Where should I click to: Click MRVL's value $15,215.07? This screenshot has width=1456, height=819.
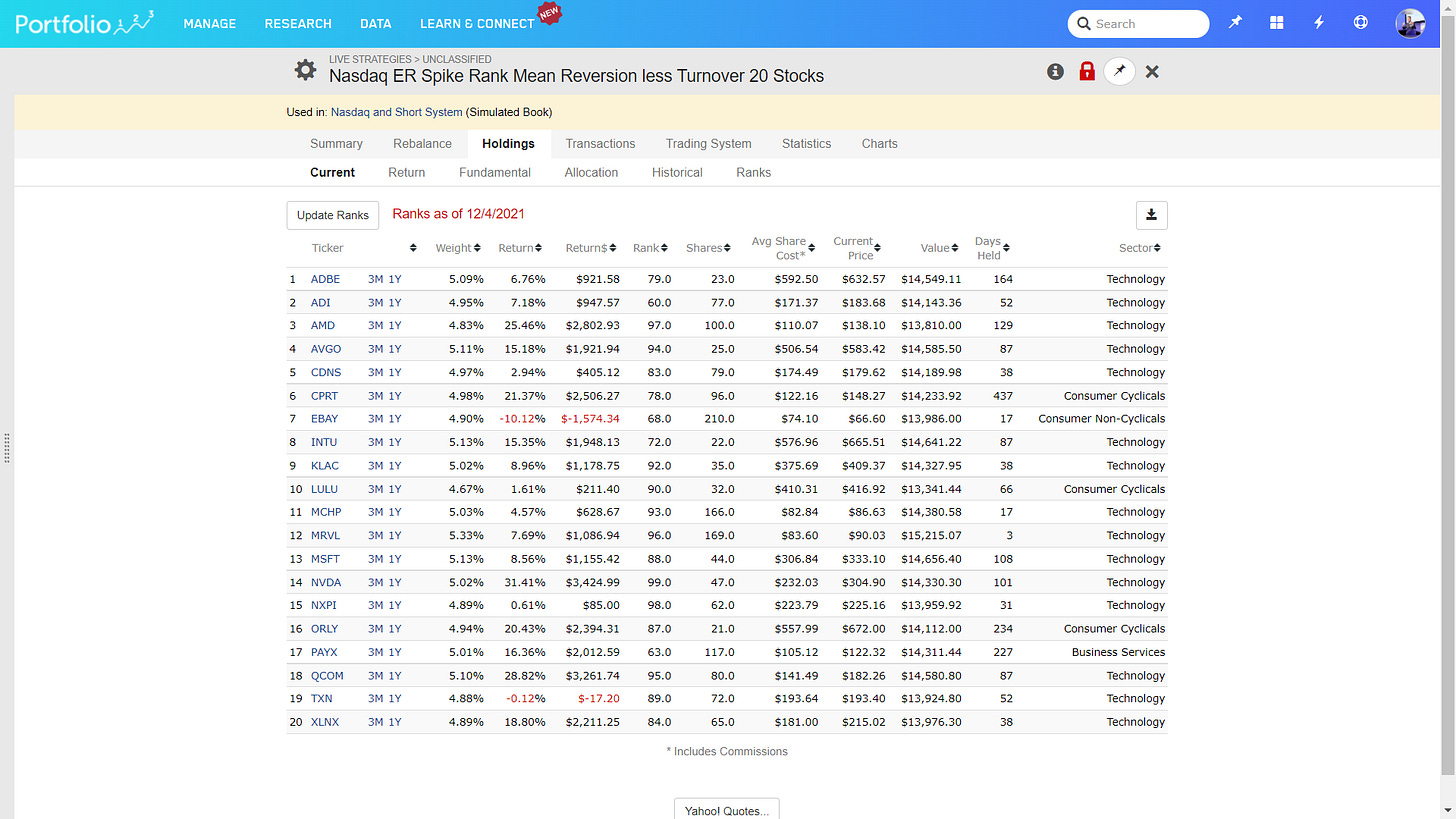point(931,536)
